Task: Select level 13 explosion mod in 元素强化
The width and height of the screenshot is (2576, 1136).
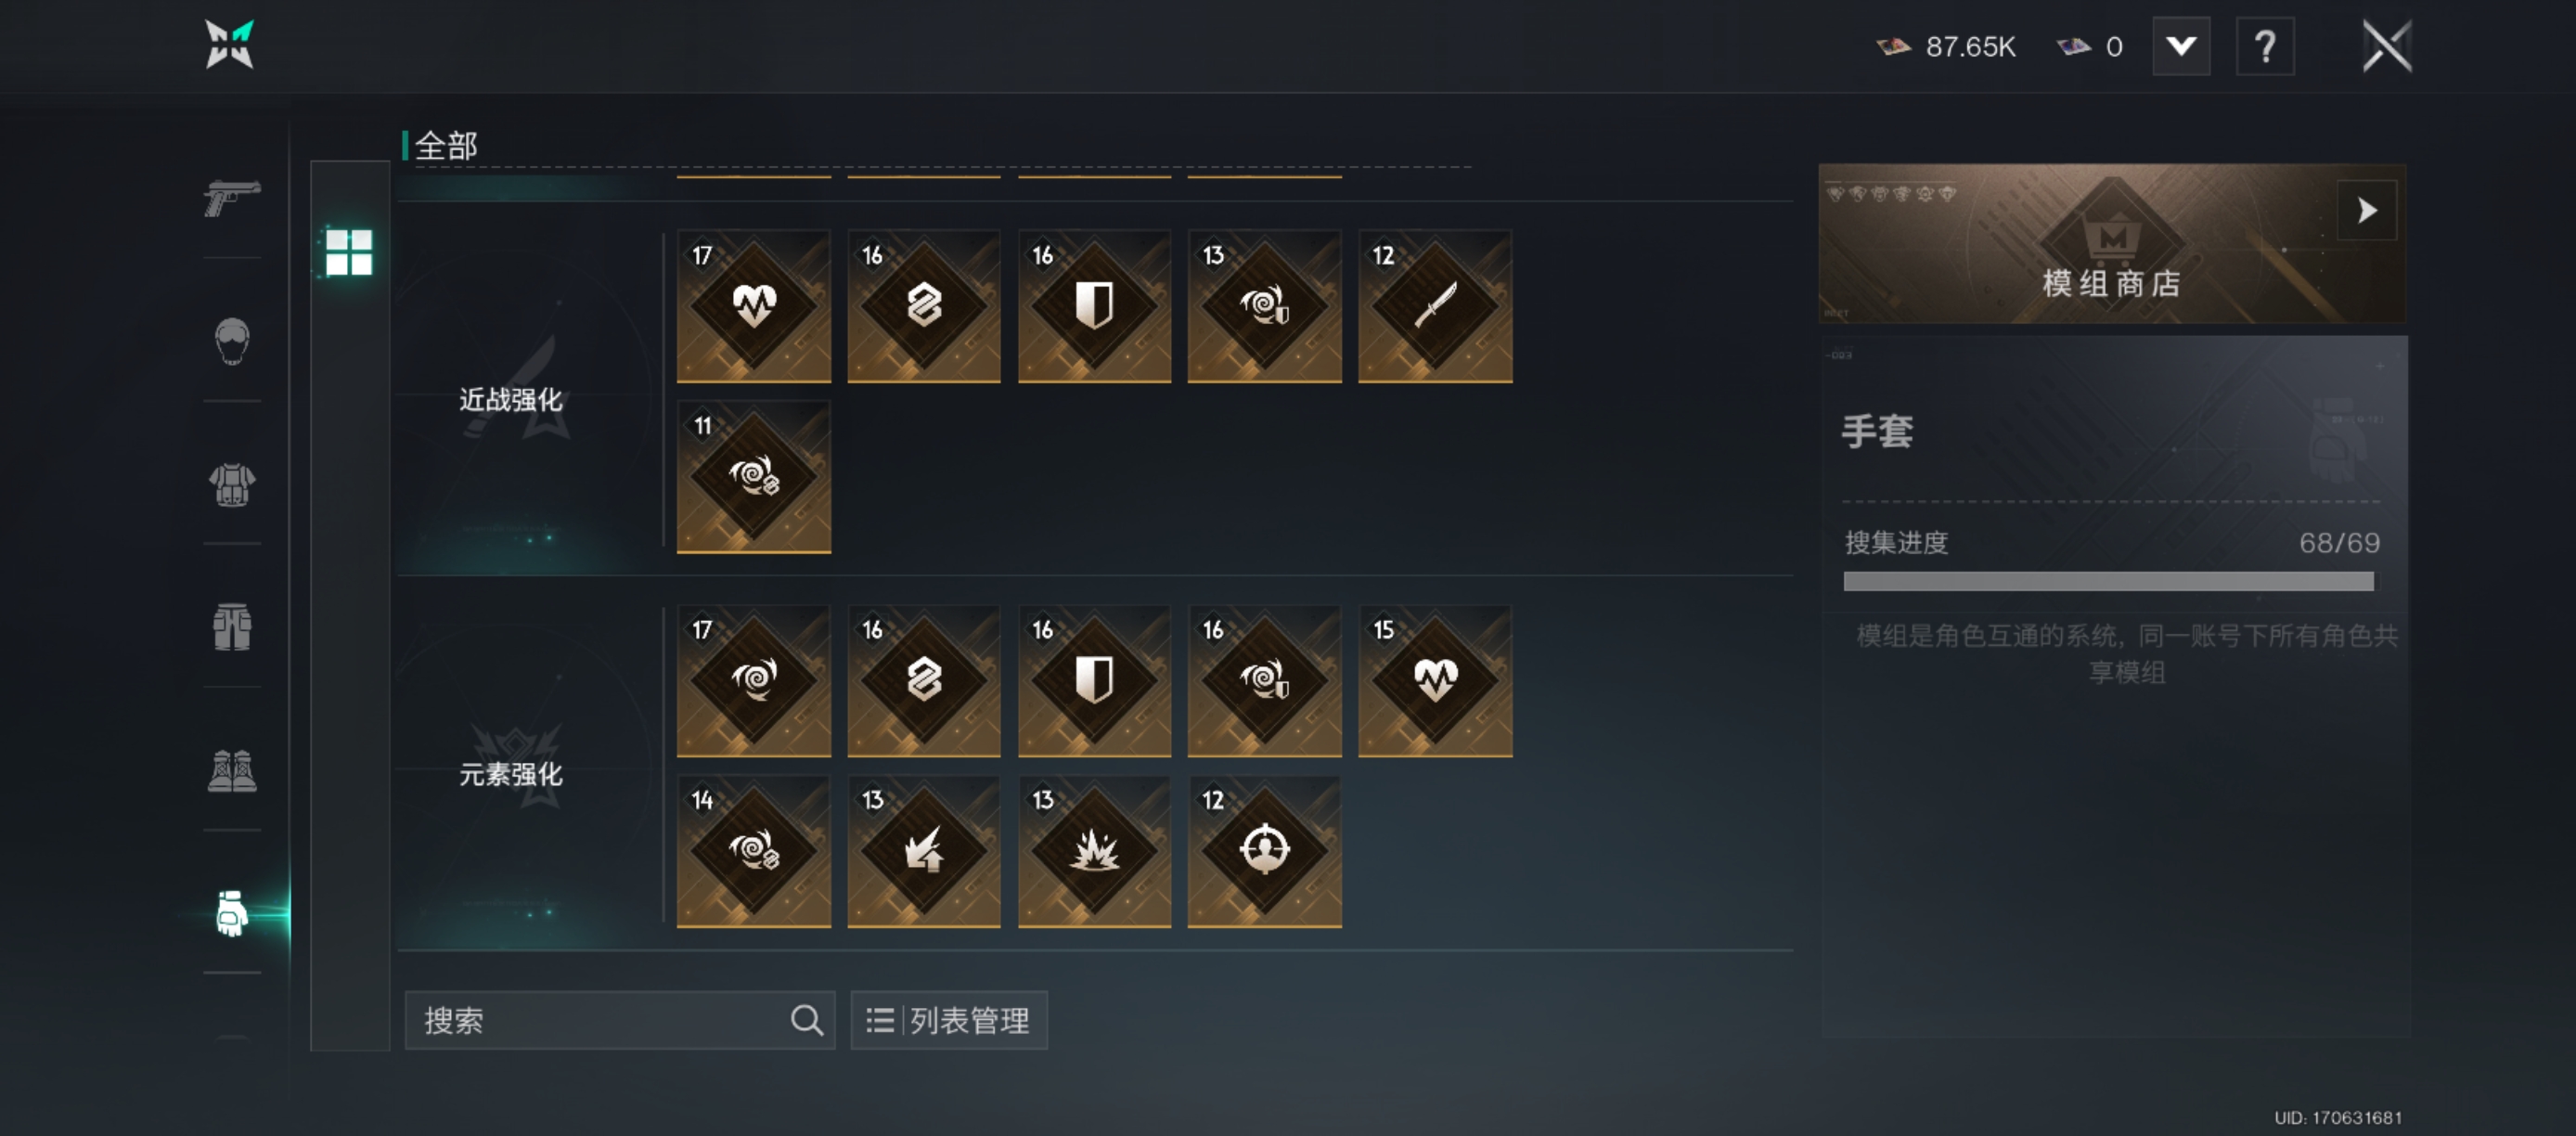Action: [x=1094, y=851]
